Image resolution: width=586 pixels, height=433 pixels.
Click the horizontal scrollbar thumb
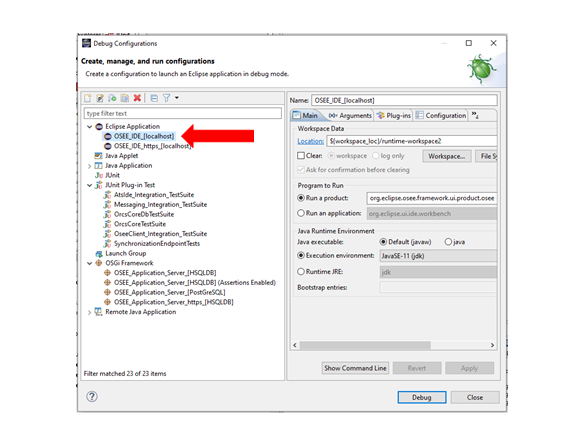point(365,345)
